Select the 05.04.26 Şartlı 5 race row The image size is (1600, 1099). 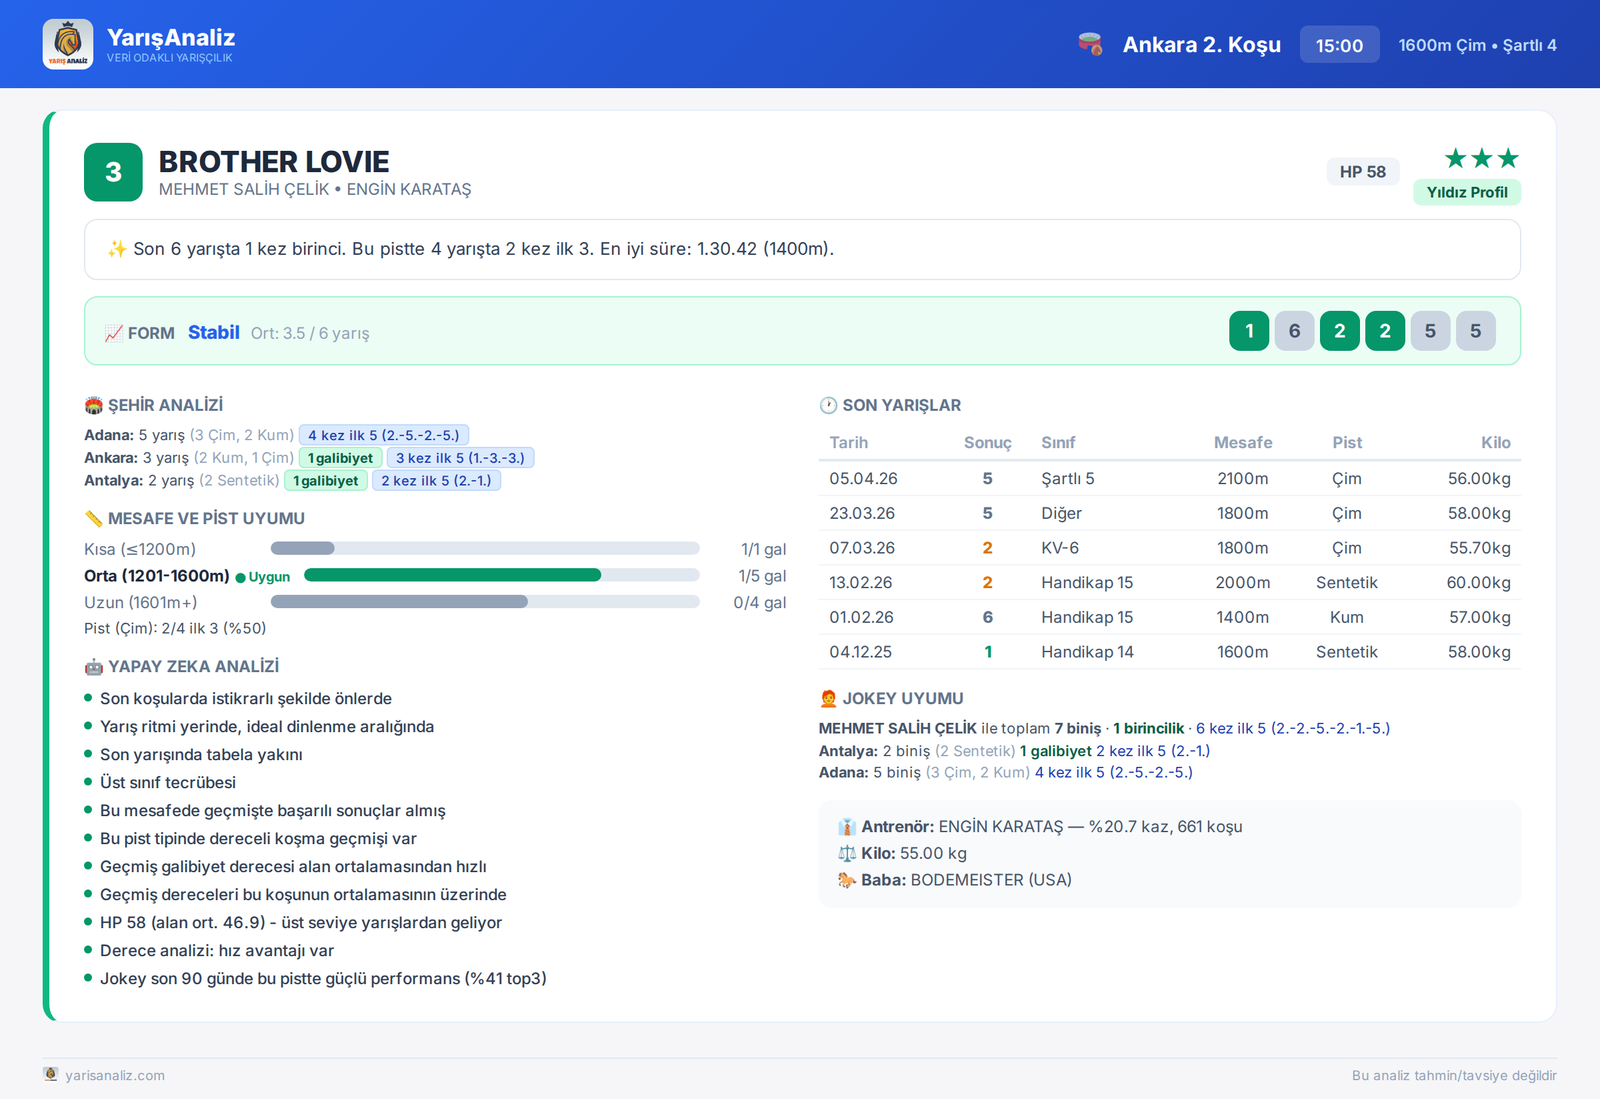click(x=1170, y=478)
